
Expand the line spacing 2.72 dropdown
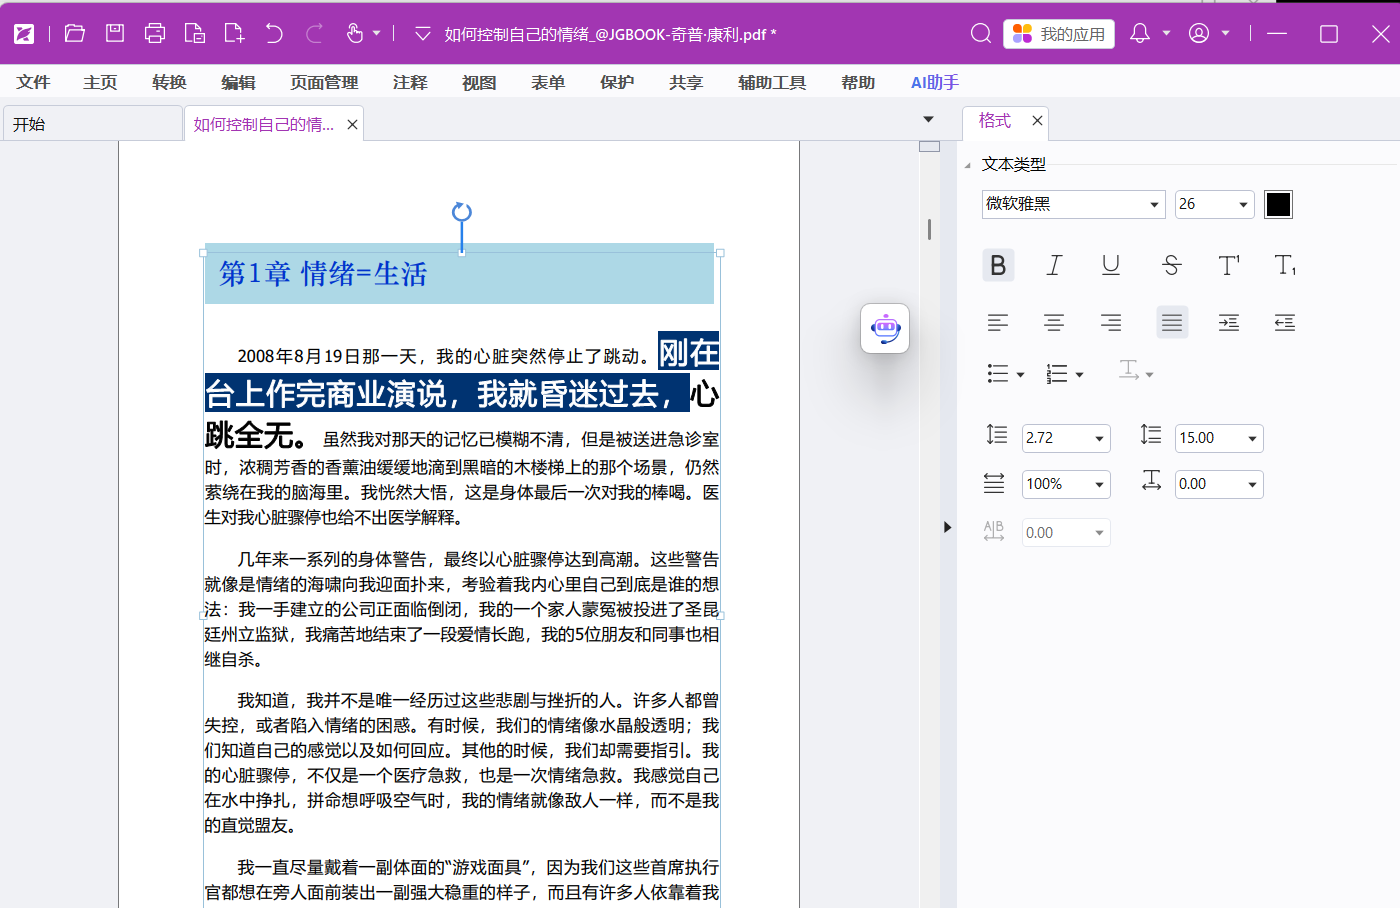(1099, 438)
